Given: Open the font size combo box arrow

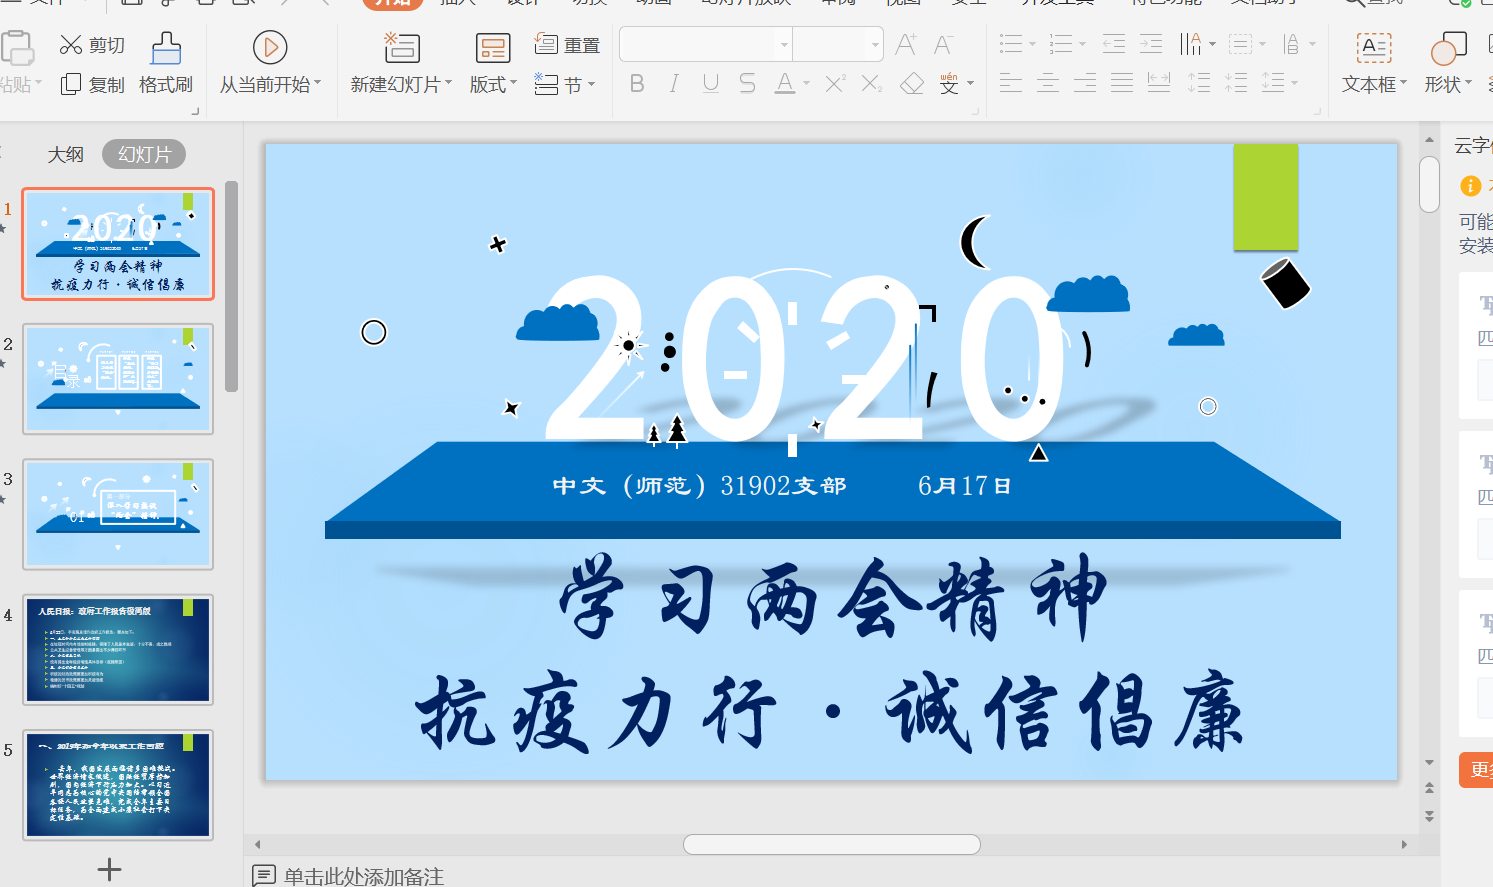Looking at the screenshot, I should click(x=875, y=45).
